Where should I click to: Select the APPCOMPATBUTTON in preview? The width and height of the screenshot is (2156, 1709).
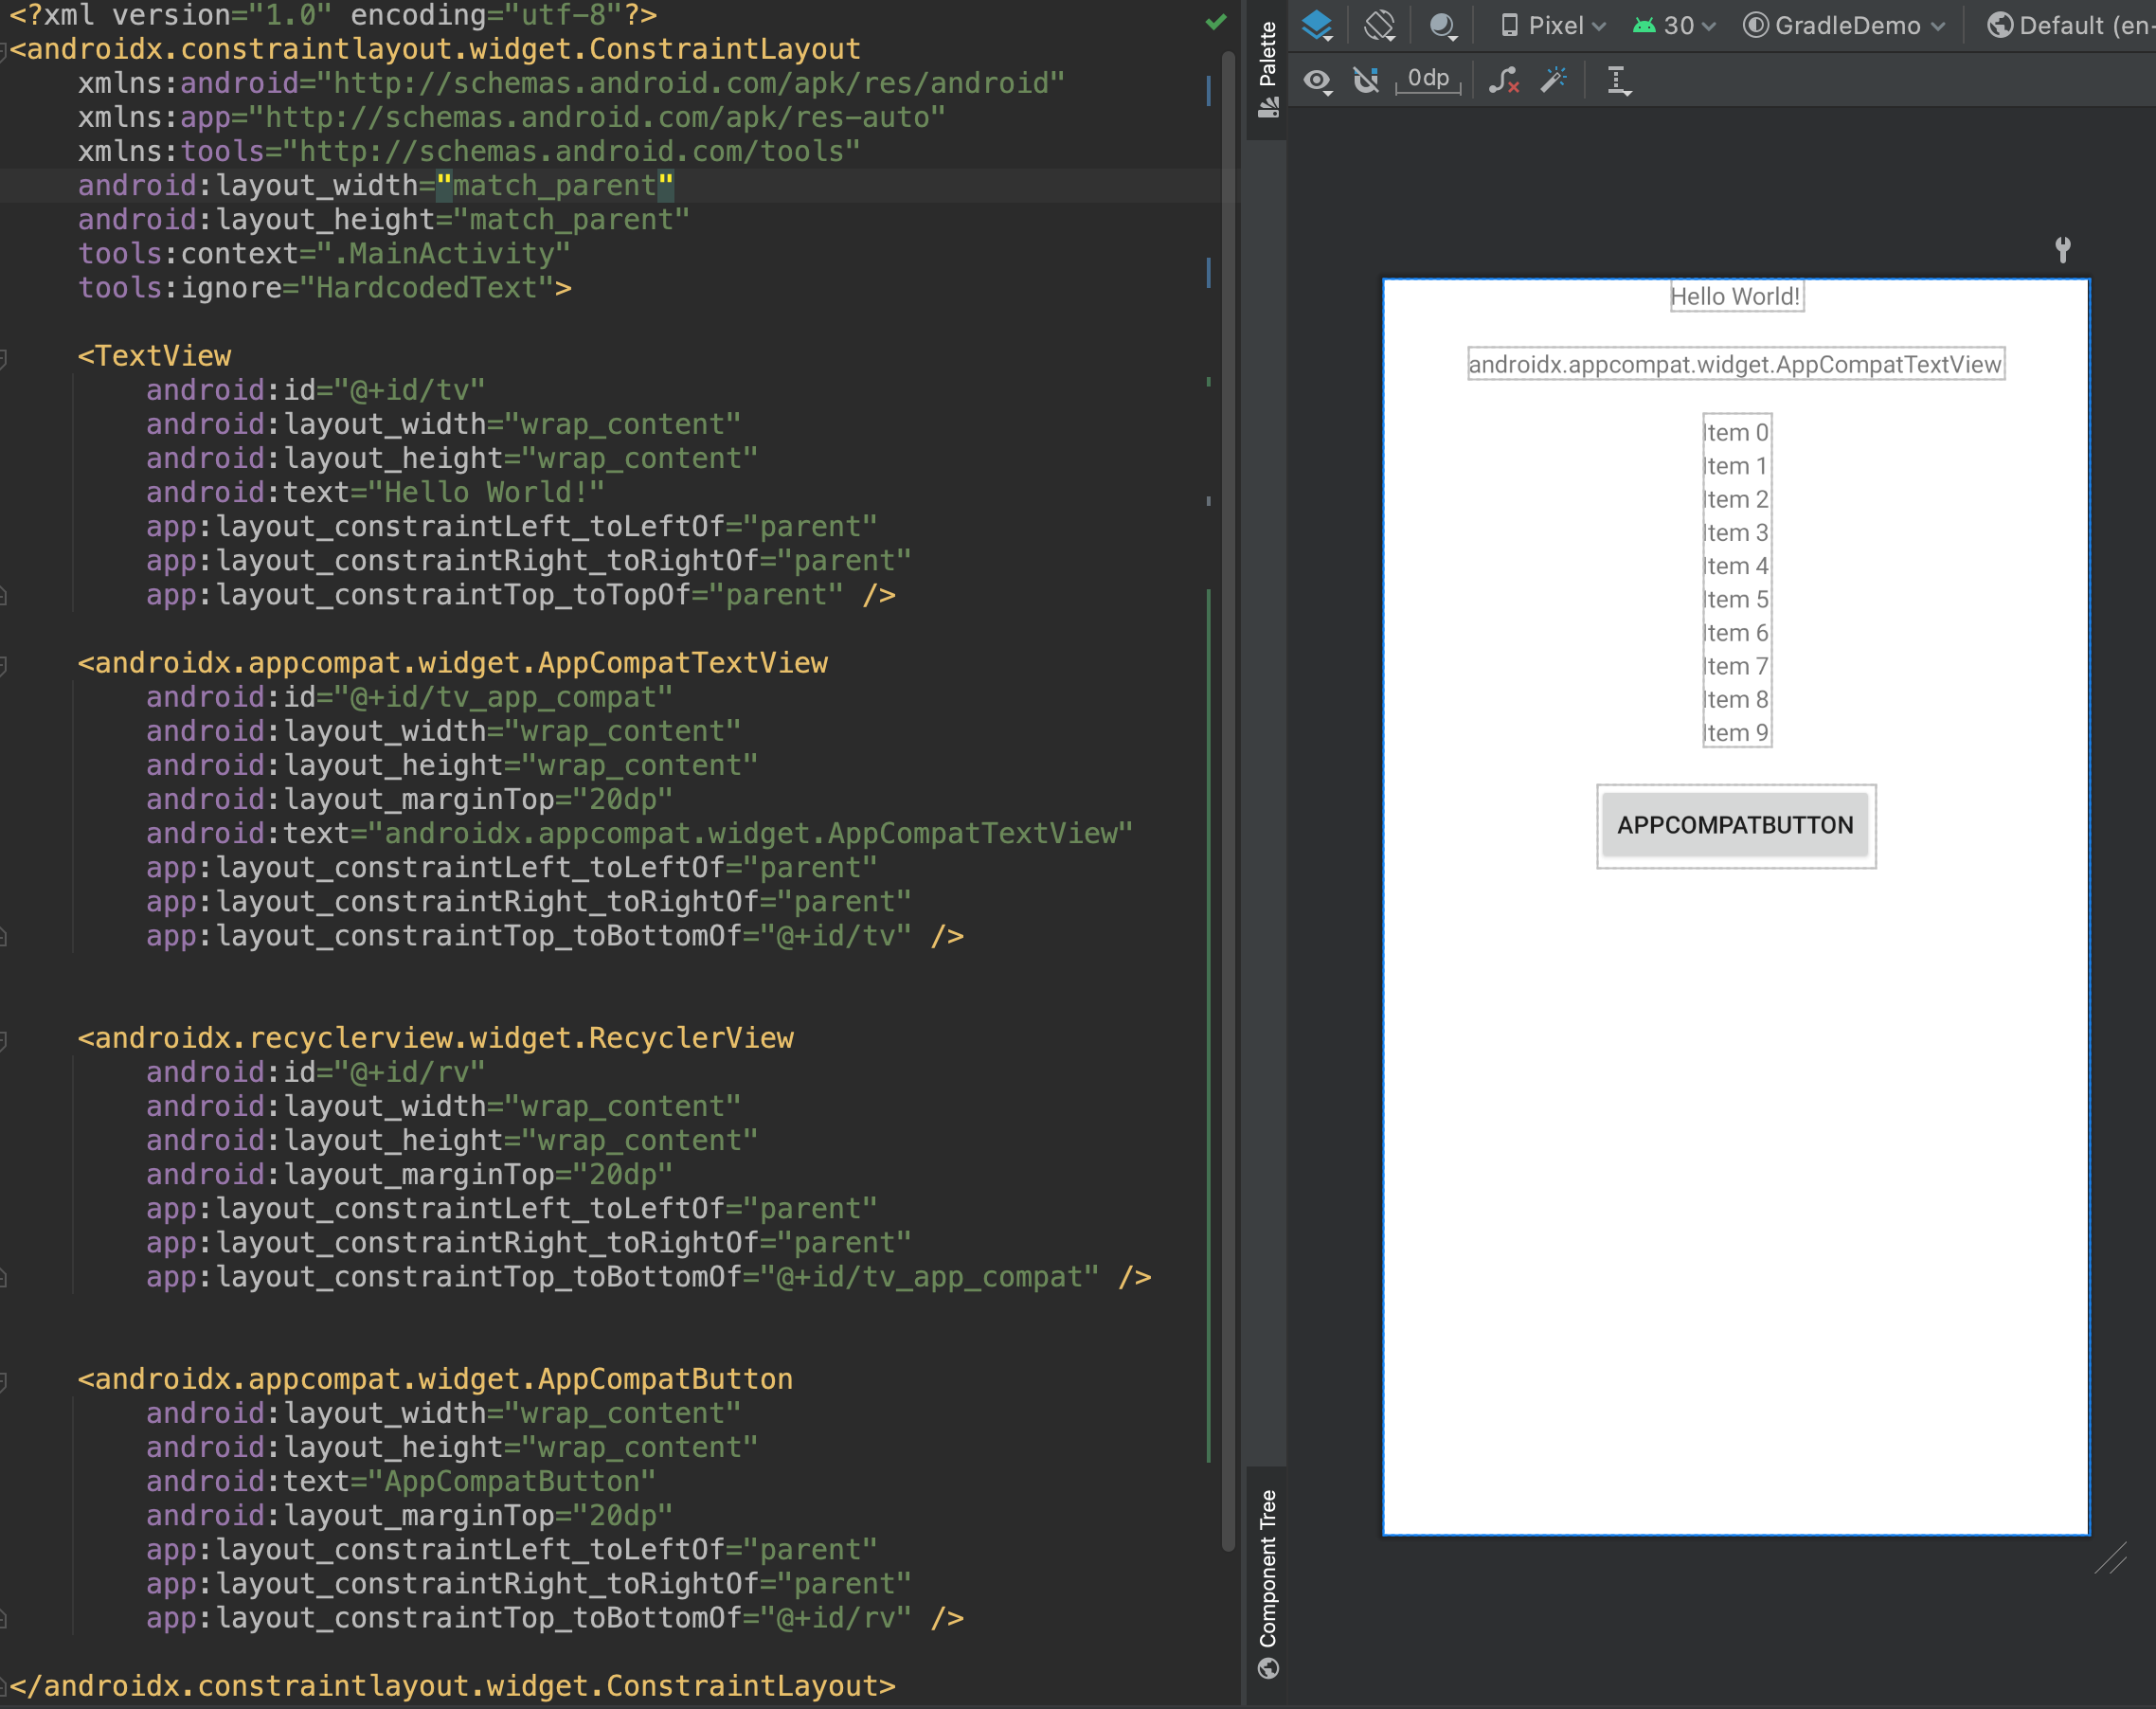pyautogui.click(x=1735, y=825)
